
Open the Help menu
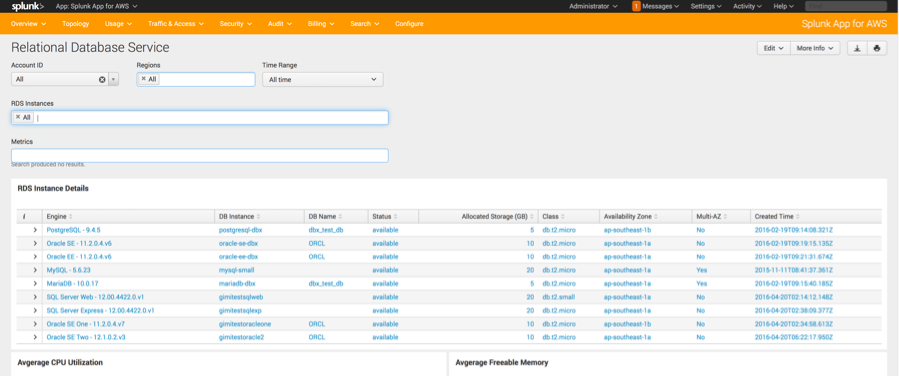783,6
